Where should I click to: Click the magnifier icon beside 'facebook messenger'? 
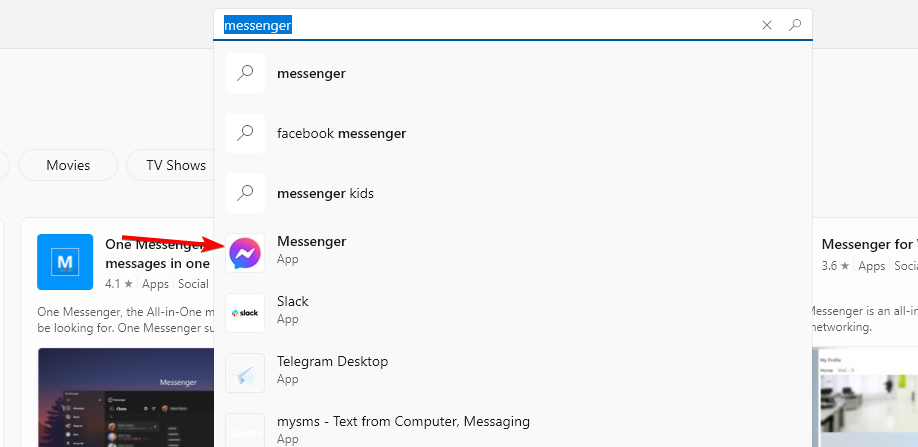coord(245,133)
